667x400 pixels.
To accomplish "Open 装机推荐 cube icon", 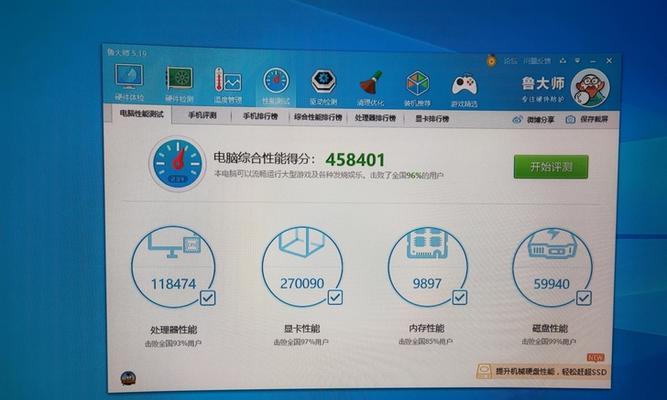I will [417, 89].
